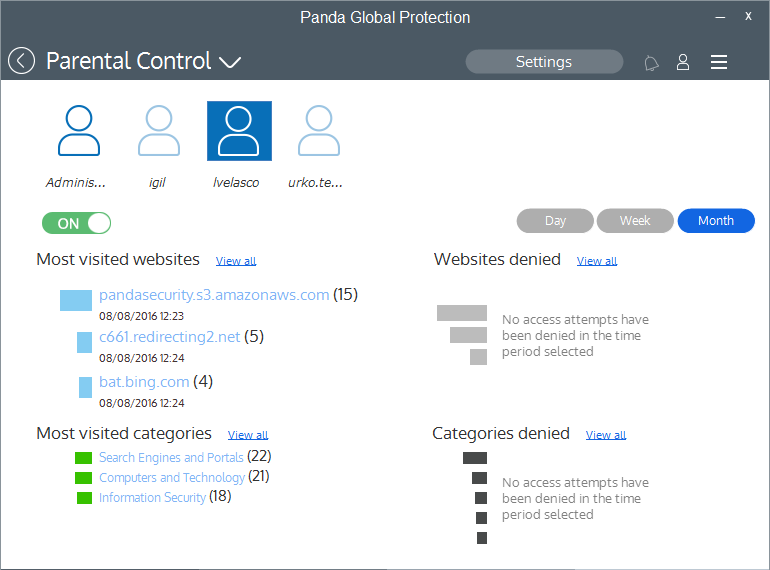Click the green bar beside Information Security
Viewport: 770px width, 570px height.
[84, 498]
